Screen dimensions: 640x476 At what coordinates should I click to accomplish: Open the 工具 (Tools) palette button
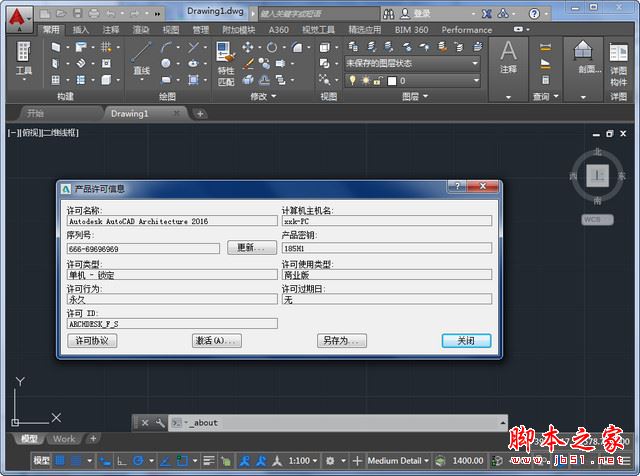pos(24,60)
